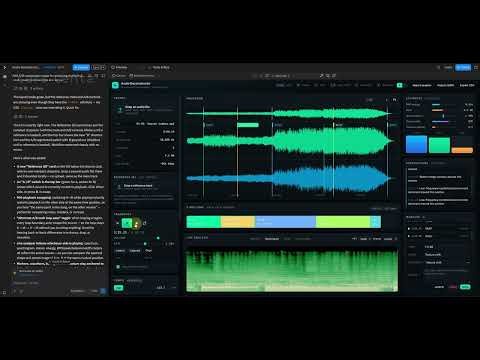Toggle the green switch in app header
The height and width of the screenshot is (360, 480).
(x=401, y=85)
